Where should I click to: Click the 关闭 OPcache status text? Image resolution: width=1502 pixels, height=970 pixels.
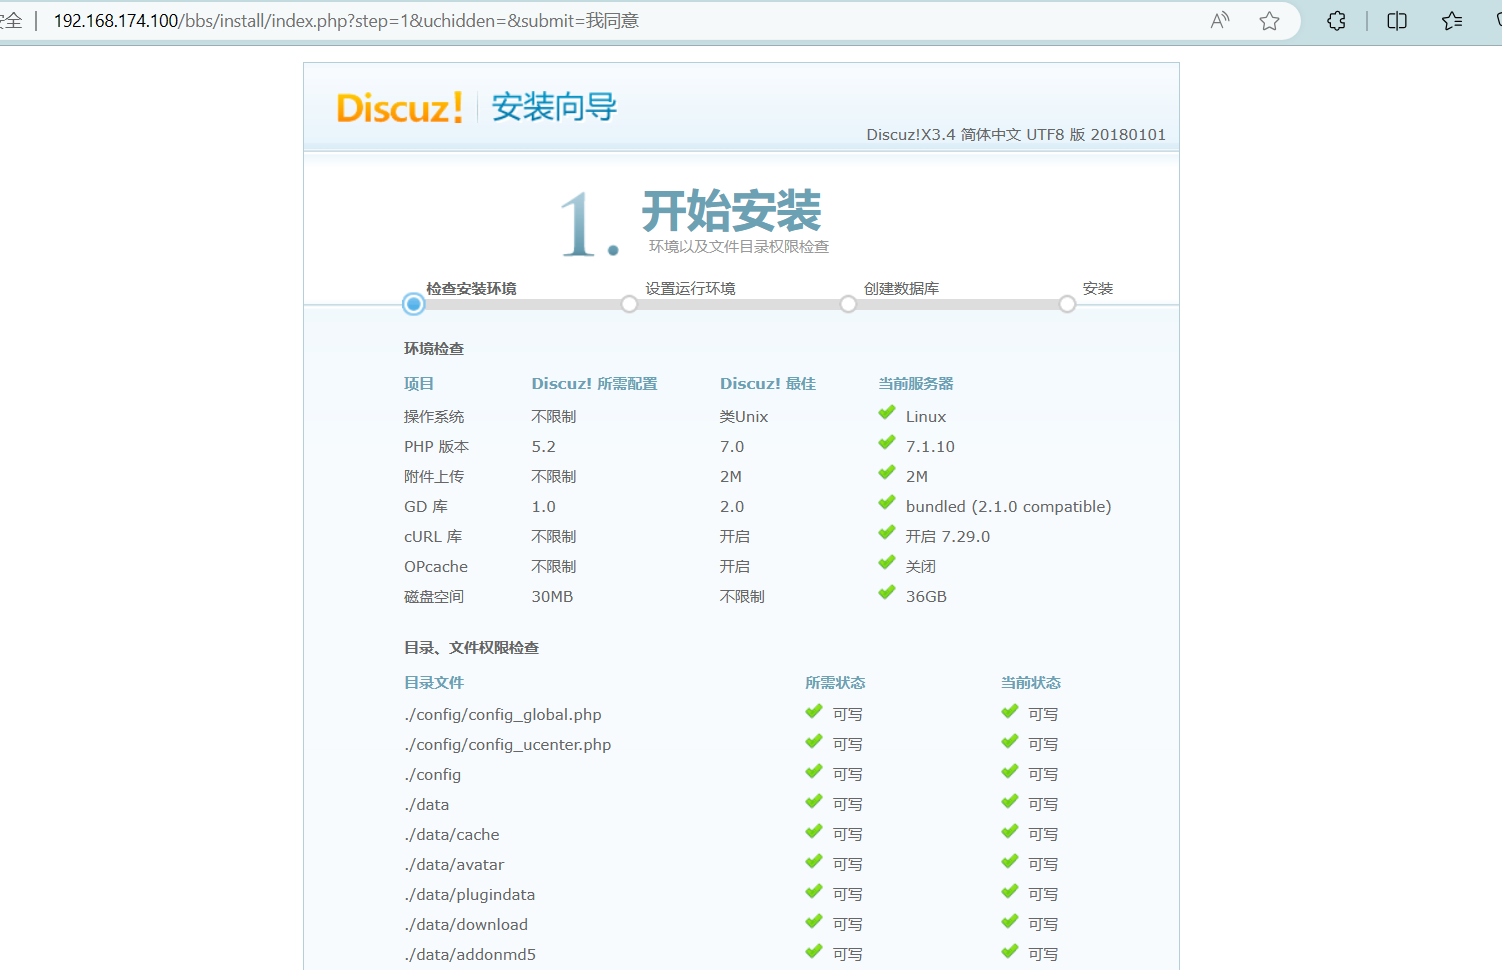pos(921,567)
